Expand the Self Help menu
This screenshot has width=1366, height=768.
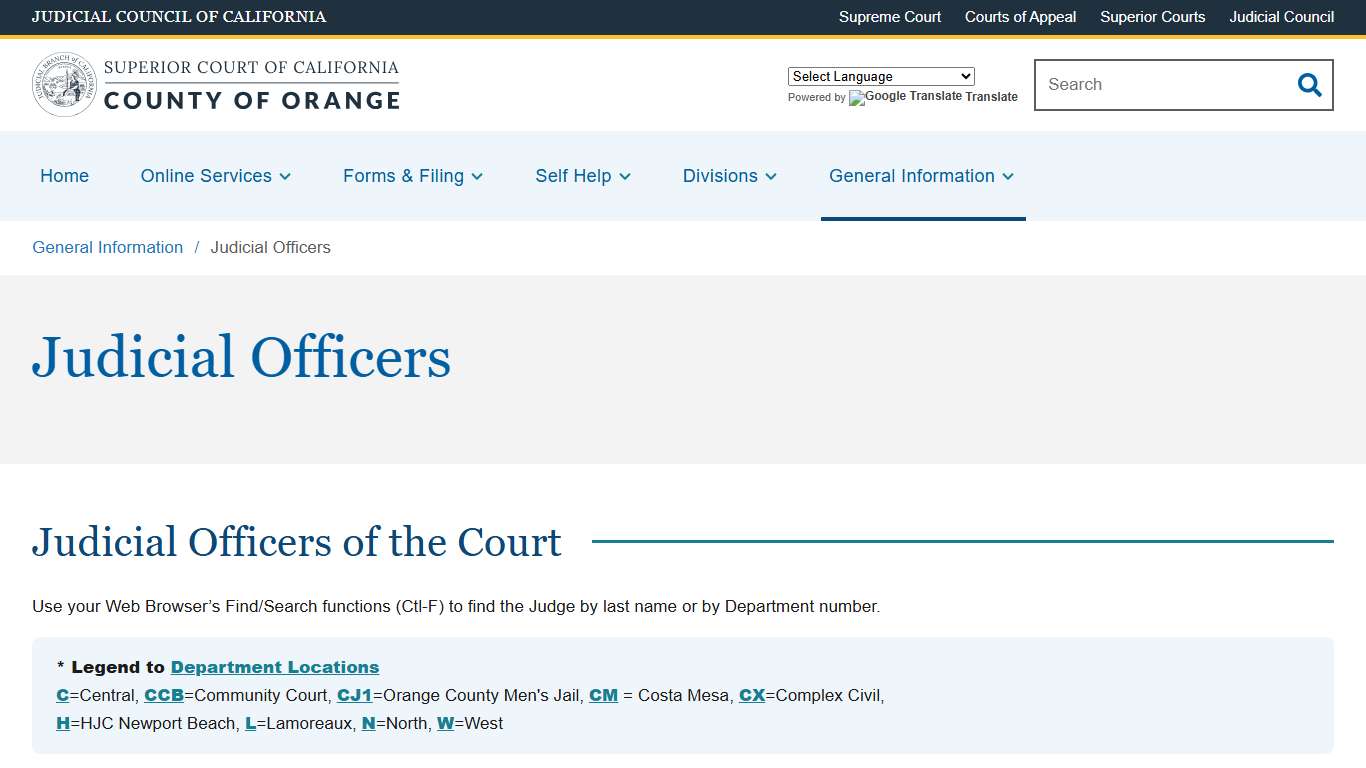(x=582, y=176)
